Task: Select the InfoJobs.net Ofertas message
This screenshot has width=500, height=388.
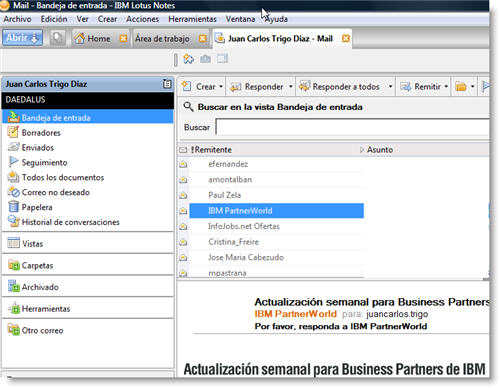Action: (x=276, y=226)
